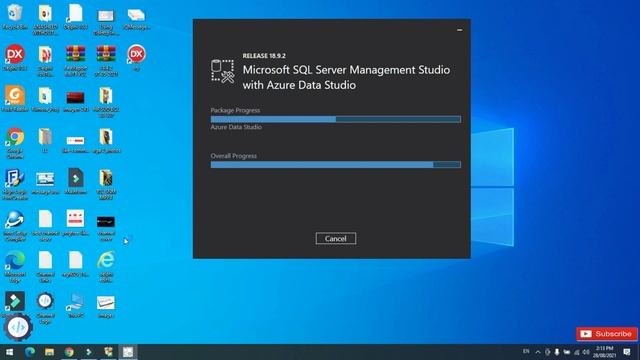Click the 'Overall Progress' label

tap(233, 156)
